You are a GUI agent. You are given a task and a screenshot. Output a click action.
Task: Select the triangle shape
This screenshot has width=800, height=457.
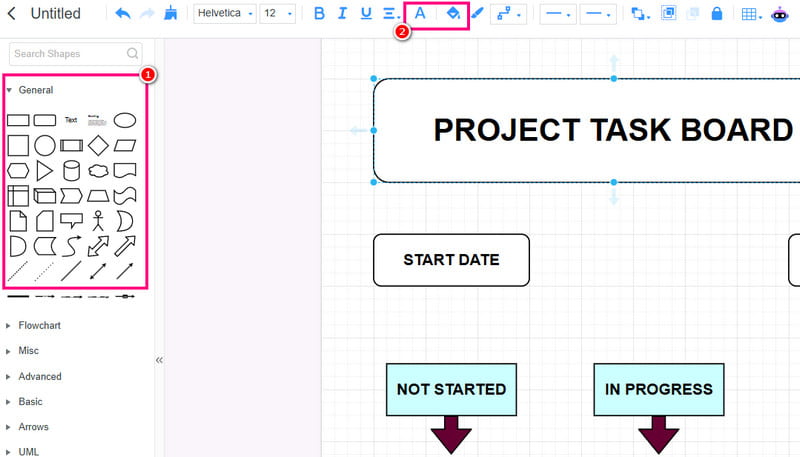[44, 171]
